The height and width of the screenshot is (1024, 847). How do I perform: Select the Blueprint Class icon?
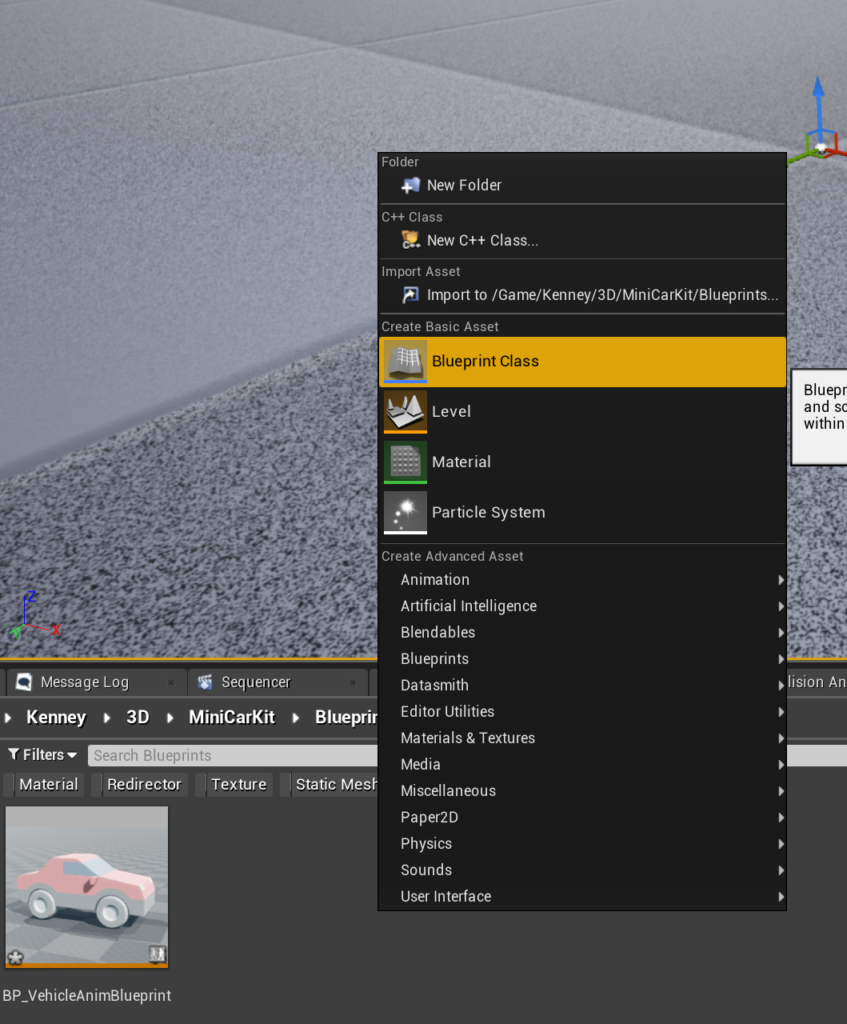(405, 361)
